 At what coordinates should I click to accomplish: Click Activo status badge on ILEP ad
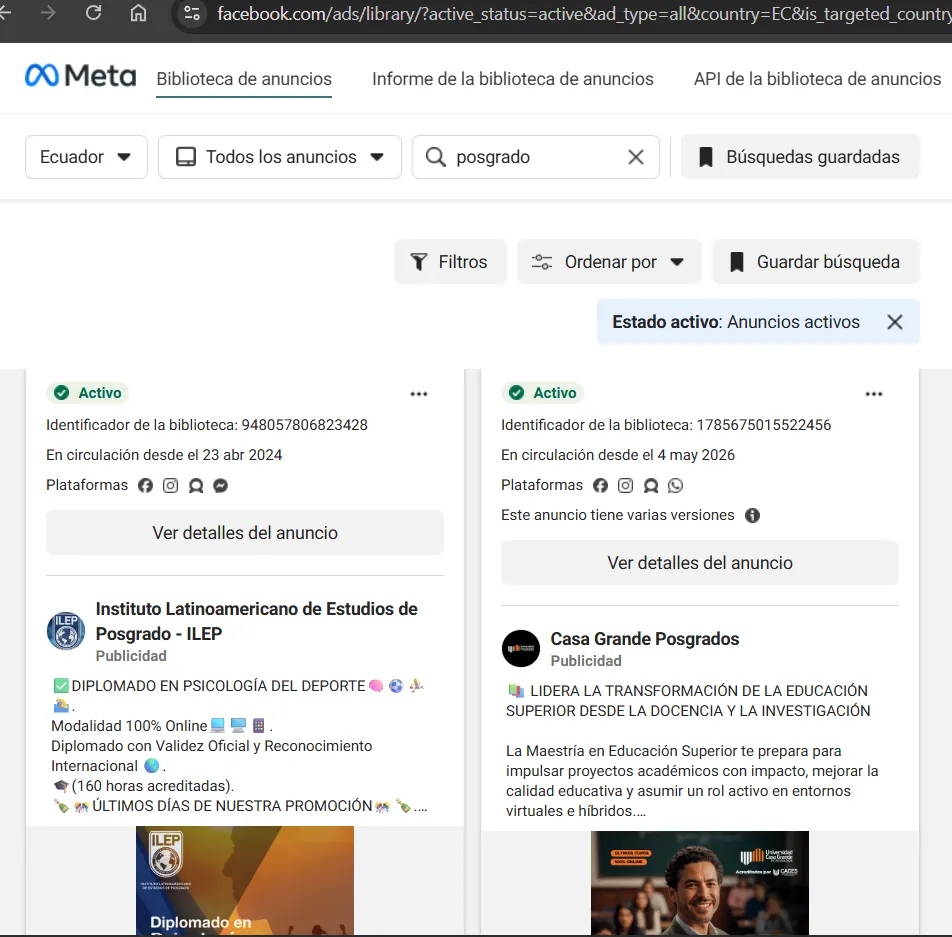pos(88,393)
